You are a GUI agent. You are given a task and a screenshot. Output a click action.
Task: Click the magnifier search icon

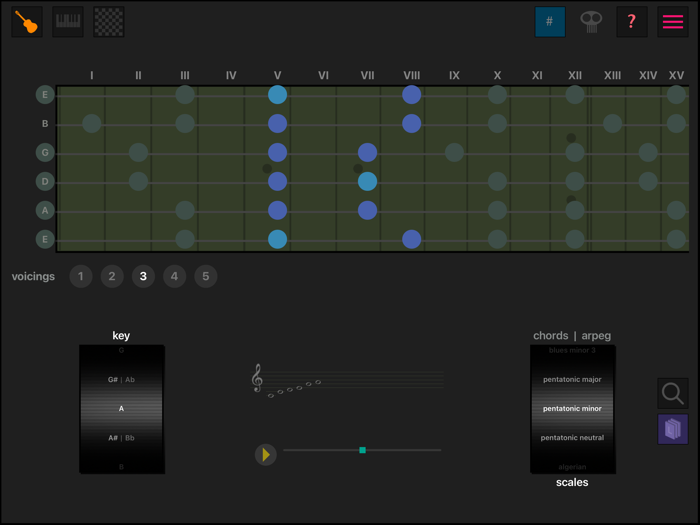click(x=673, y=393)
